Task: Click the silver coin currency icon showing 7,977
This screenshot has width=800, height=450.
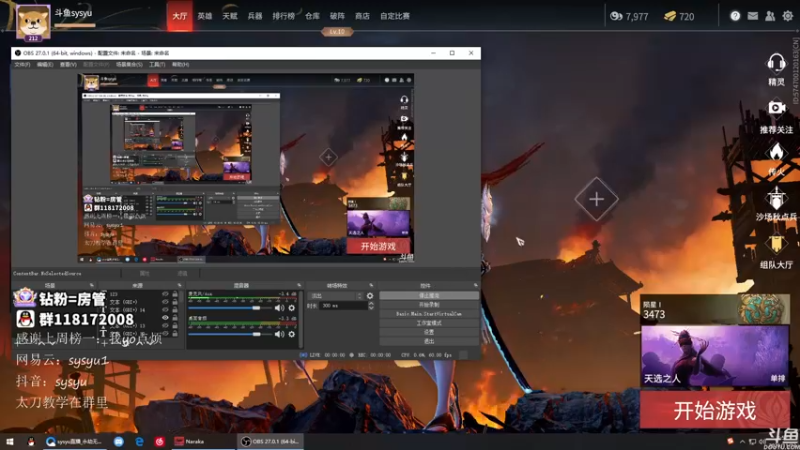Action: click(x=616, y=16)
